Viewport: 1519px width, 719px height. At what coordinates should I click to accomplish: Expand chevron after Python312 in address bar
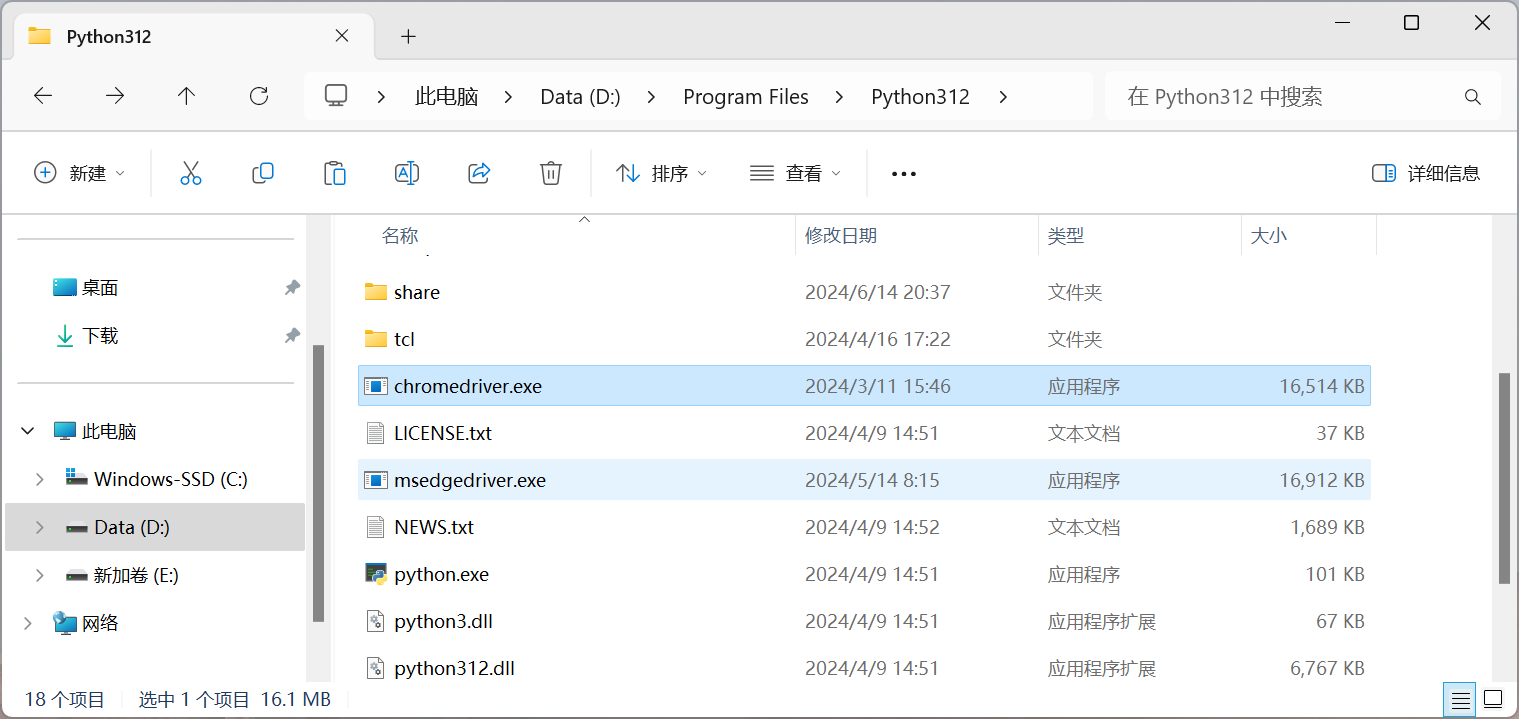pyautogui.click(x=1004, y=97)
